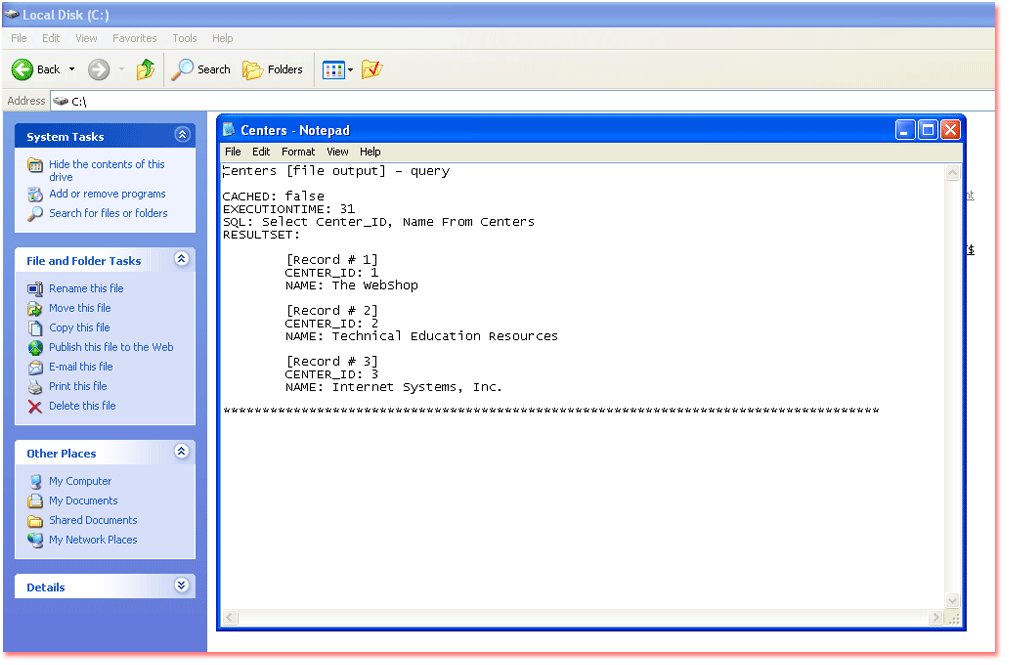Click the magnifier icon beside Search for files
This screenshot has width=1016, height=665.
[x=35, y=214]
